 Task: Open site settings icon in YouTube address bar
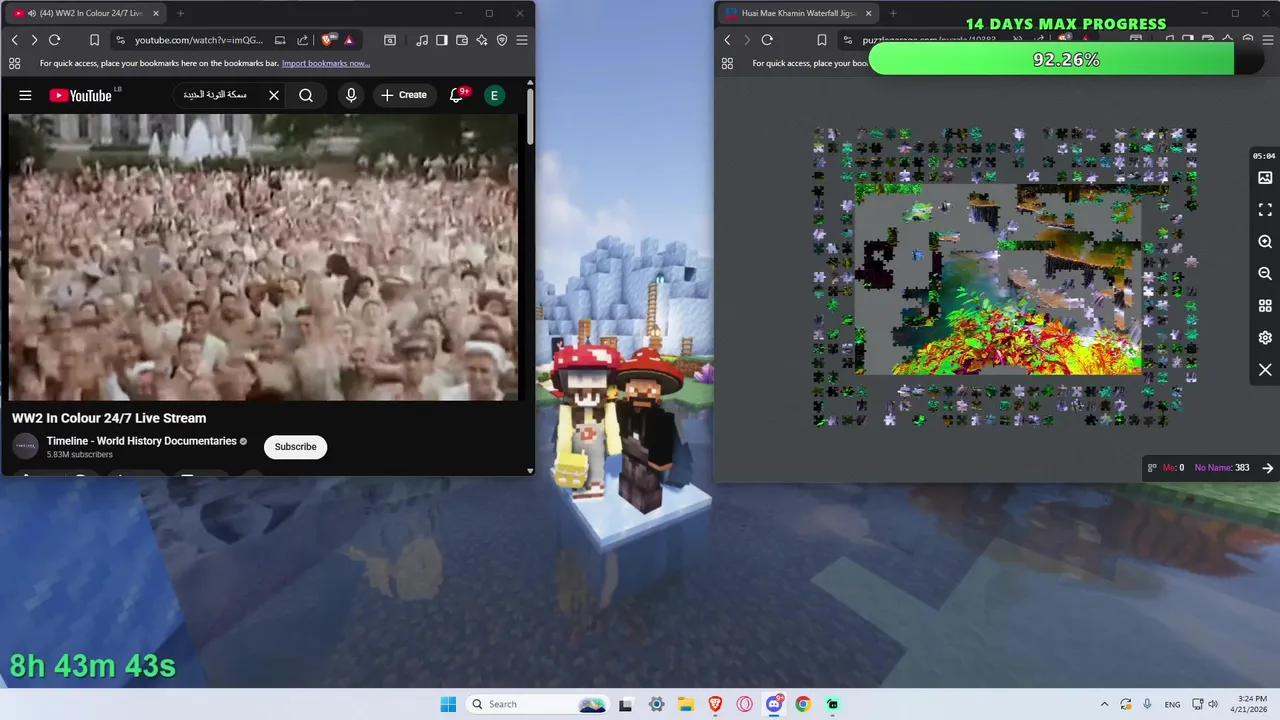point(120,40)
